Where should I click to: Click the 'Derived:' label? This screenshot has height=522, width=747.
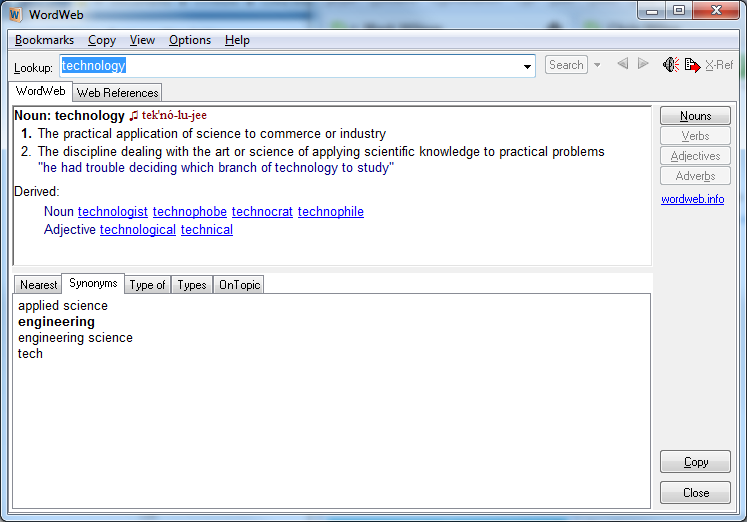37,191
